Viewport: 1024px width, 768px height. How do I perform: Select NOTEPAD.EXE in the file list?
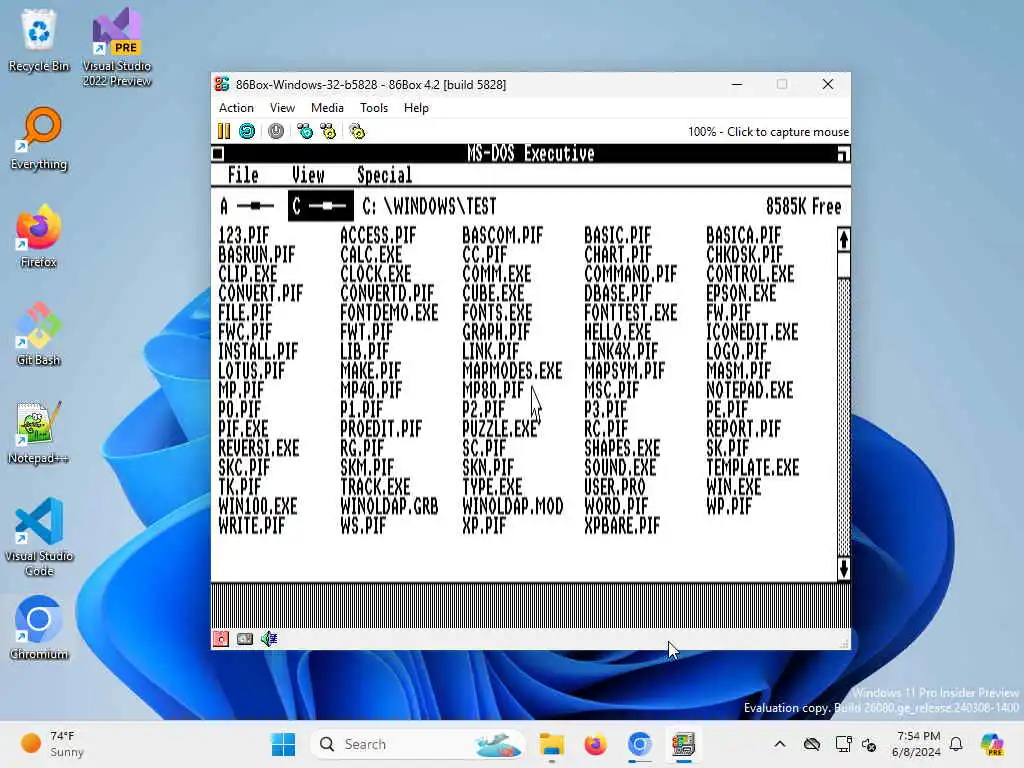tap(750, 391)
